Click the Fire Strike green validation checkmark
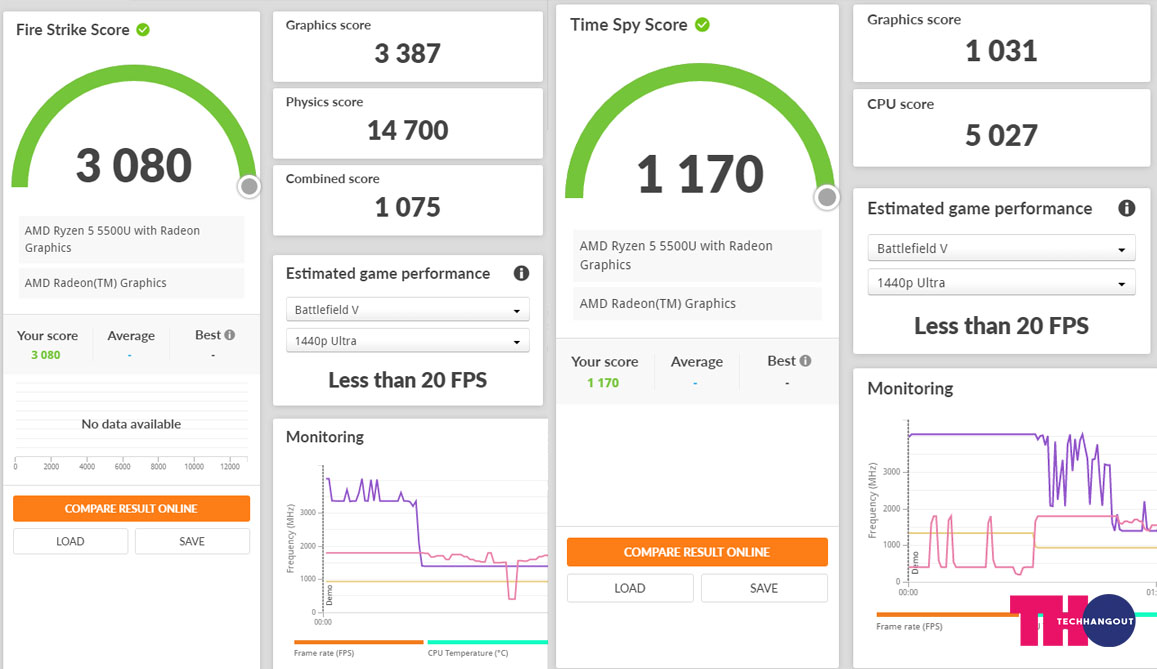This screenshot has height=669, width=1157. pos(143,30)
